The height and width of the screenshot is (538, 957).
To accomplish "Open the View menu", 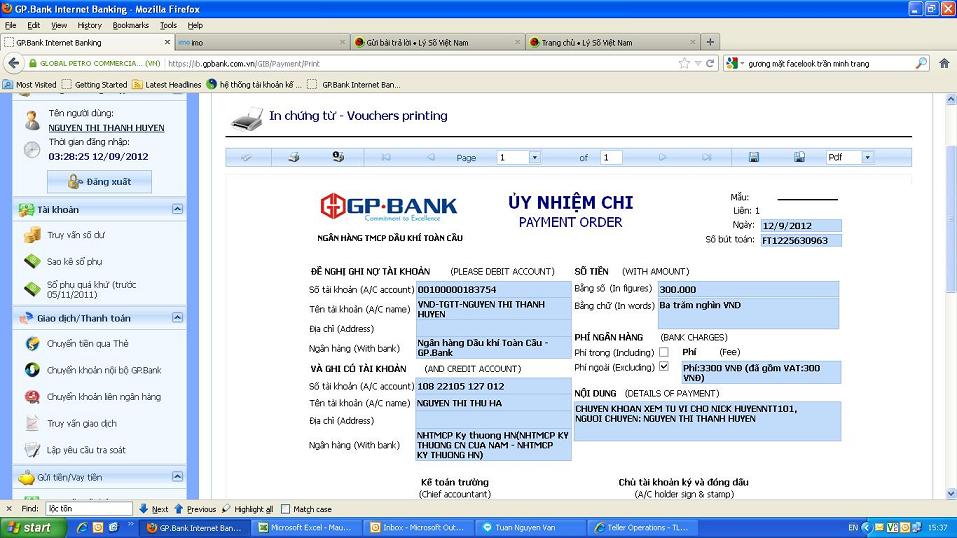I will tap(59, 26).
